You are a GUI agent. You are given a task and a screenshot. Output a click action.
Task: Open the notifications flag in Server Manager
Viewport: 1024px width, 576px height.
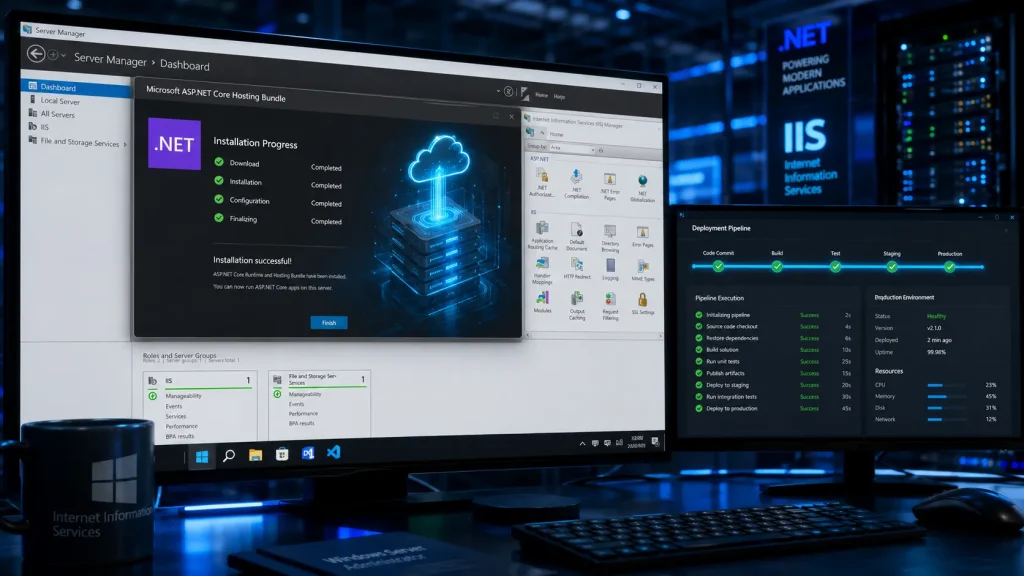click(x=524, y=93)
